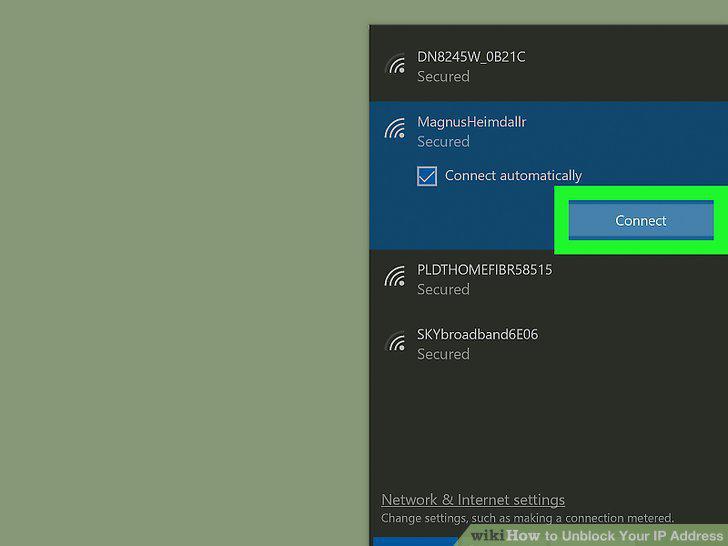This screenshot has height=546, width=728.
Task: Select the MagnusHeimdallr network name
Action: coord(471,122)
